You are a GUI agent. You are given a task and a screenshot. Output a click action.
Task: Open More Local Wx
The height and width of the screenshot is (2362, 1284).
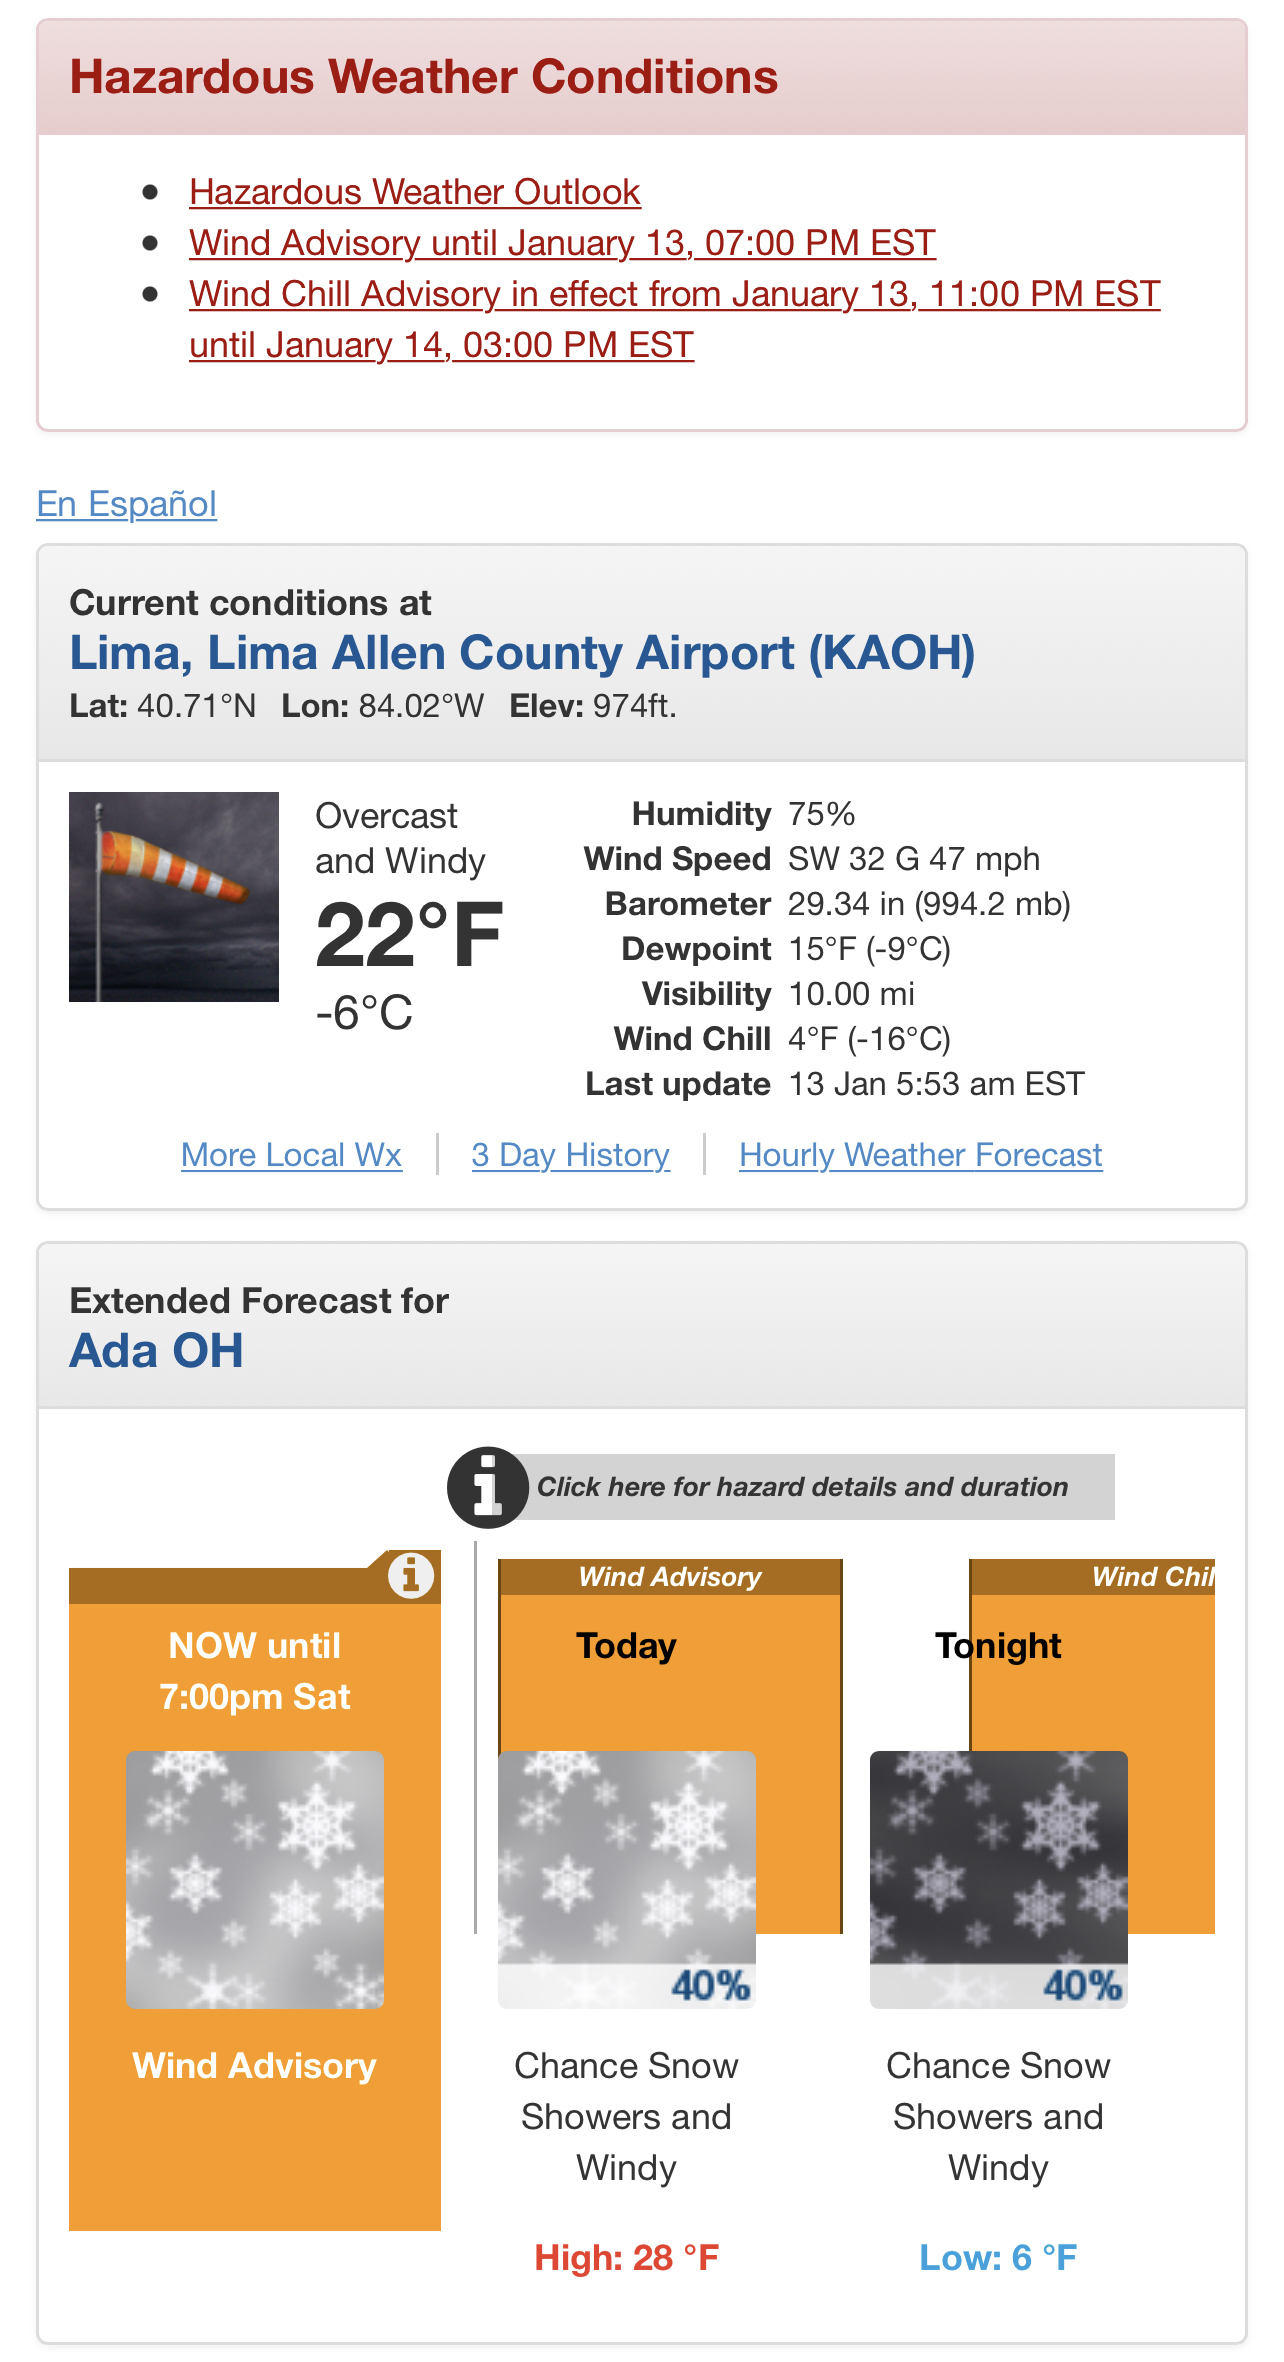pyautogui.click(x=291, y=1155)
